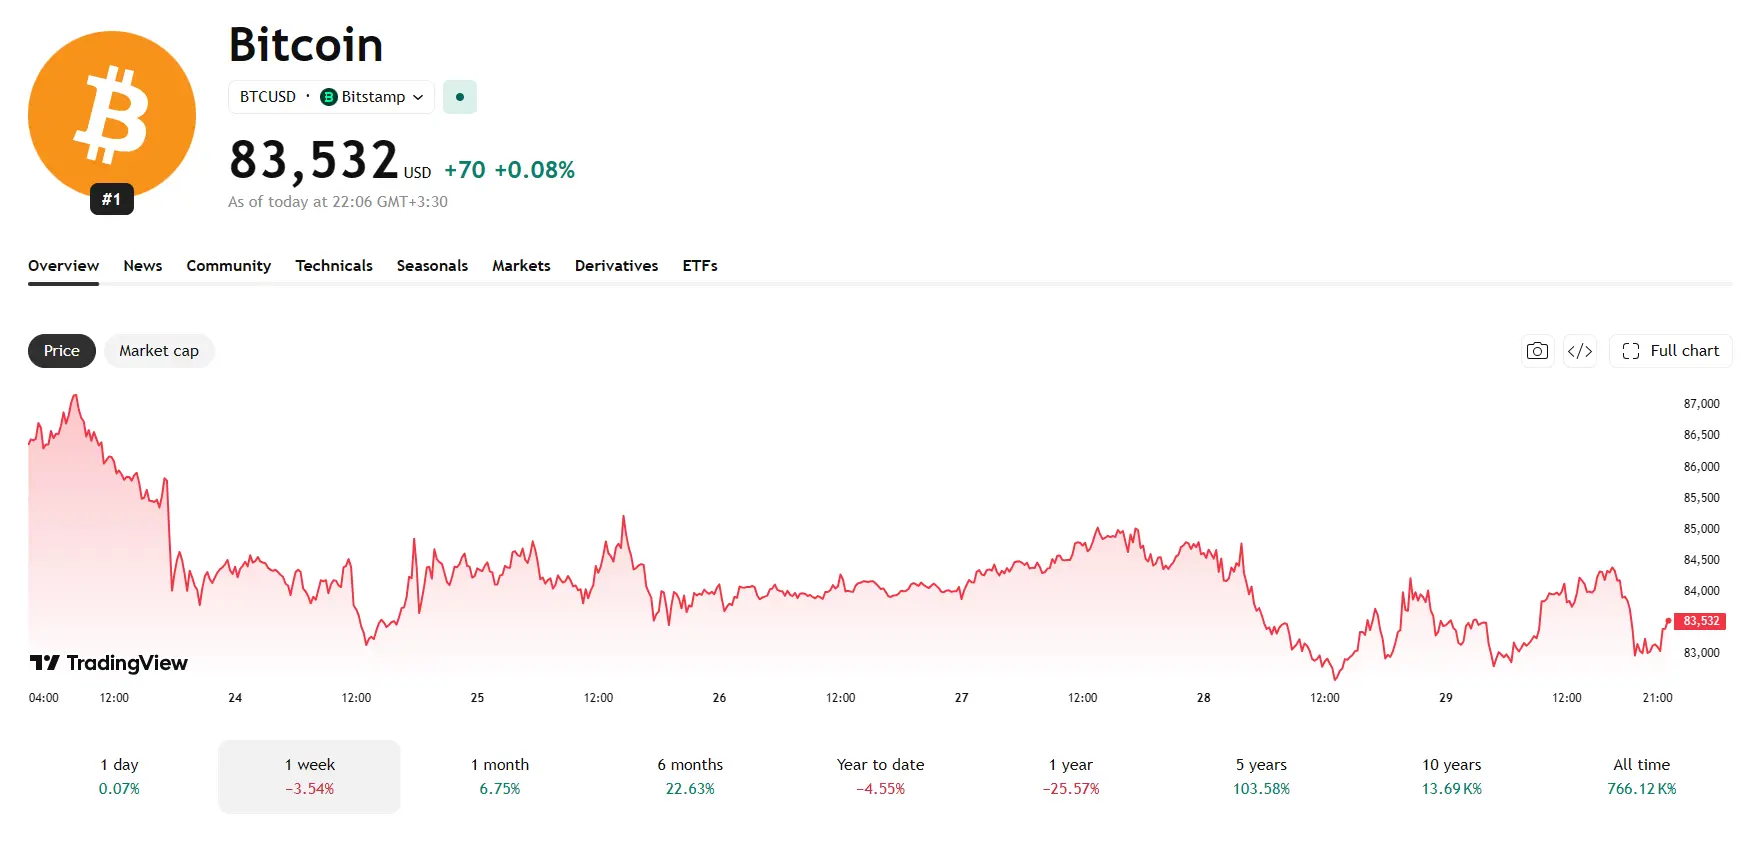Switch to the Overview tab

point(64,266)
